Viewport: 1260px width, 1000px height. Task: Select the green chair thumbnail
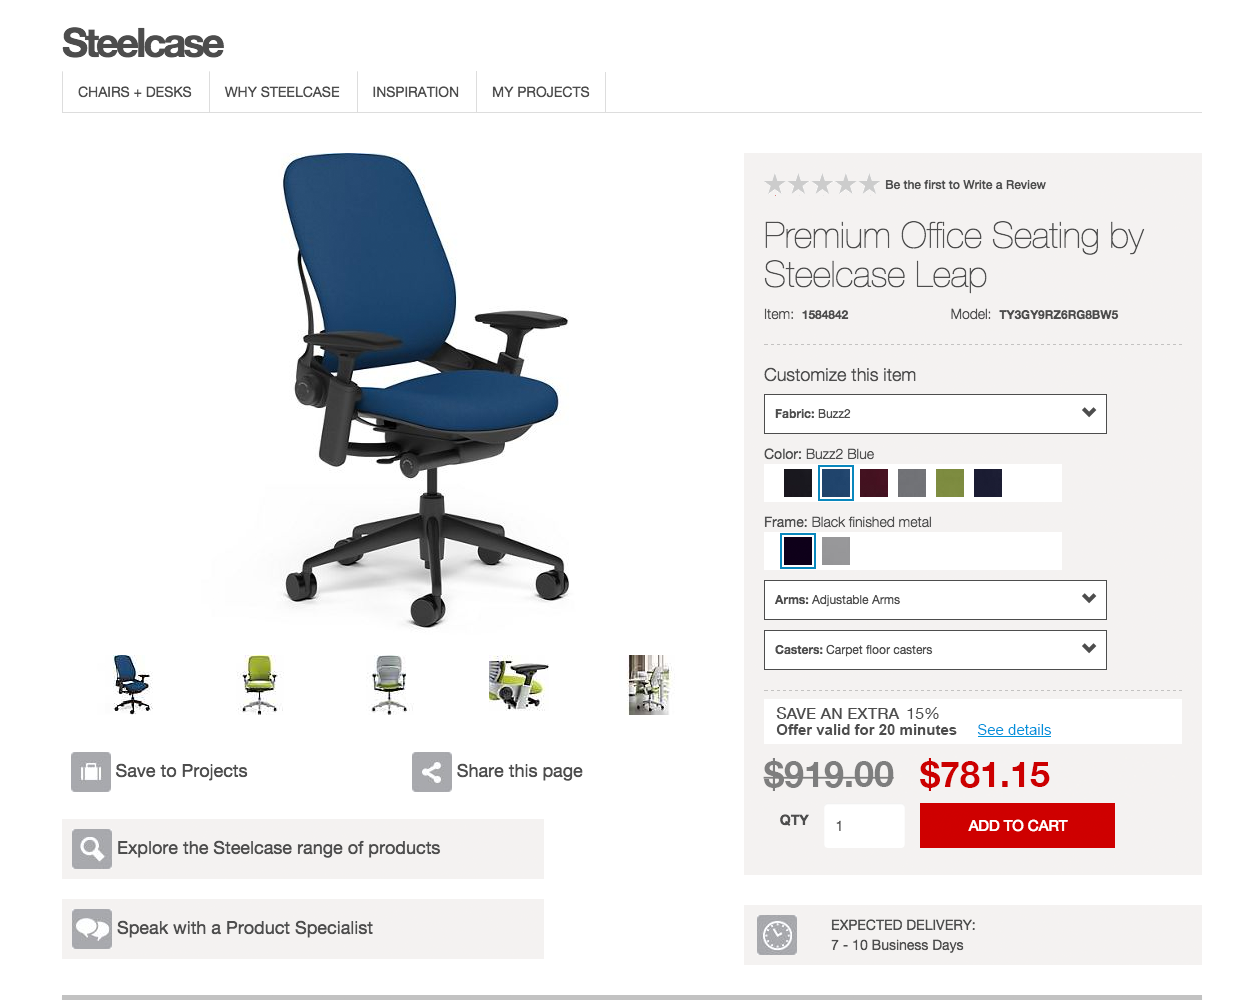[260, 685]
